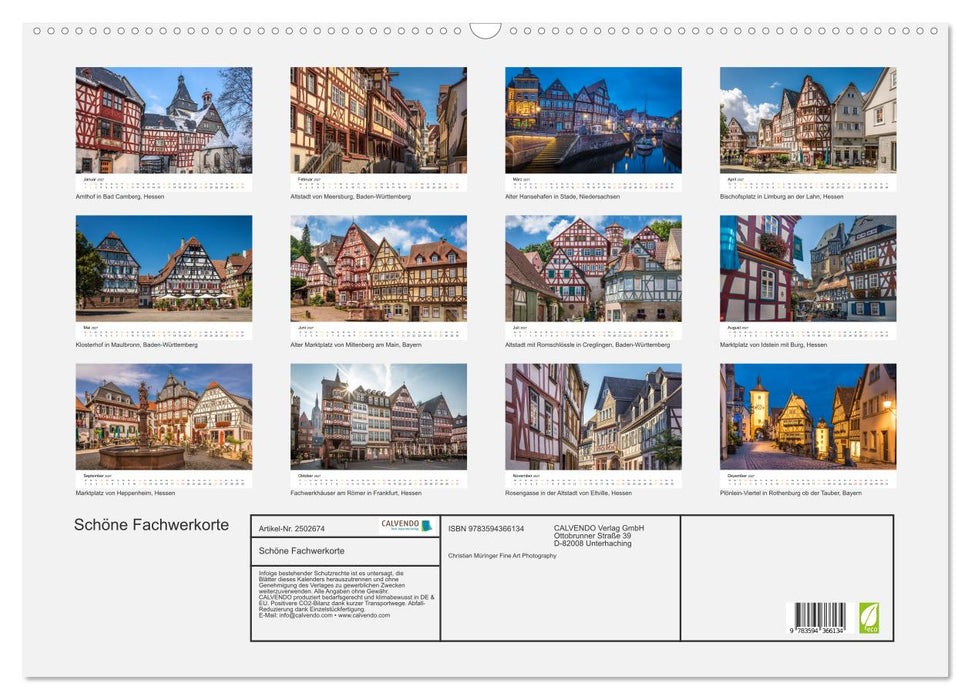Open the Marktplatz von Idstein photo
971x700 pixels.
tap(808, 268)
